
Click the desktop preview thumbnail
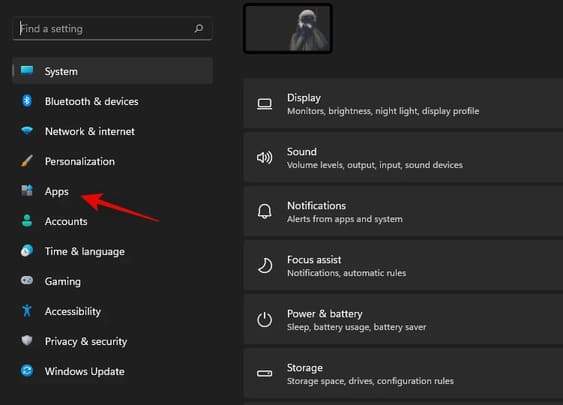[x=288, y=28]
